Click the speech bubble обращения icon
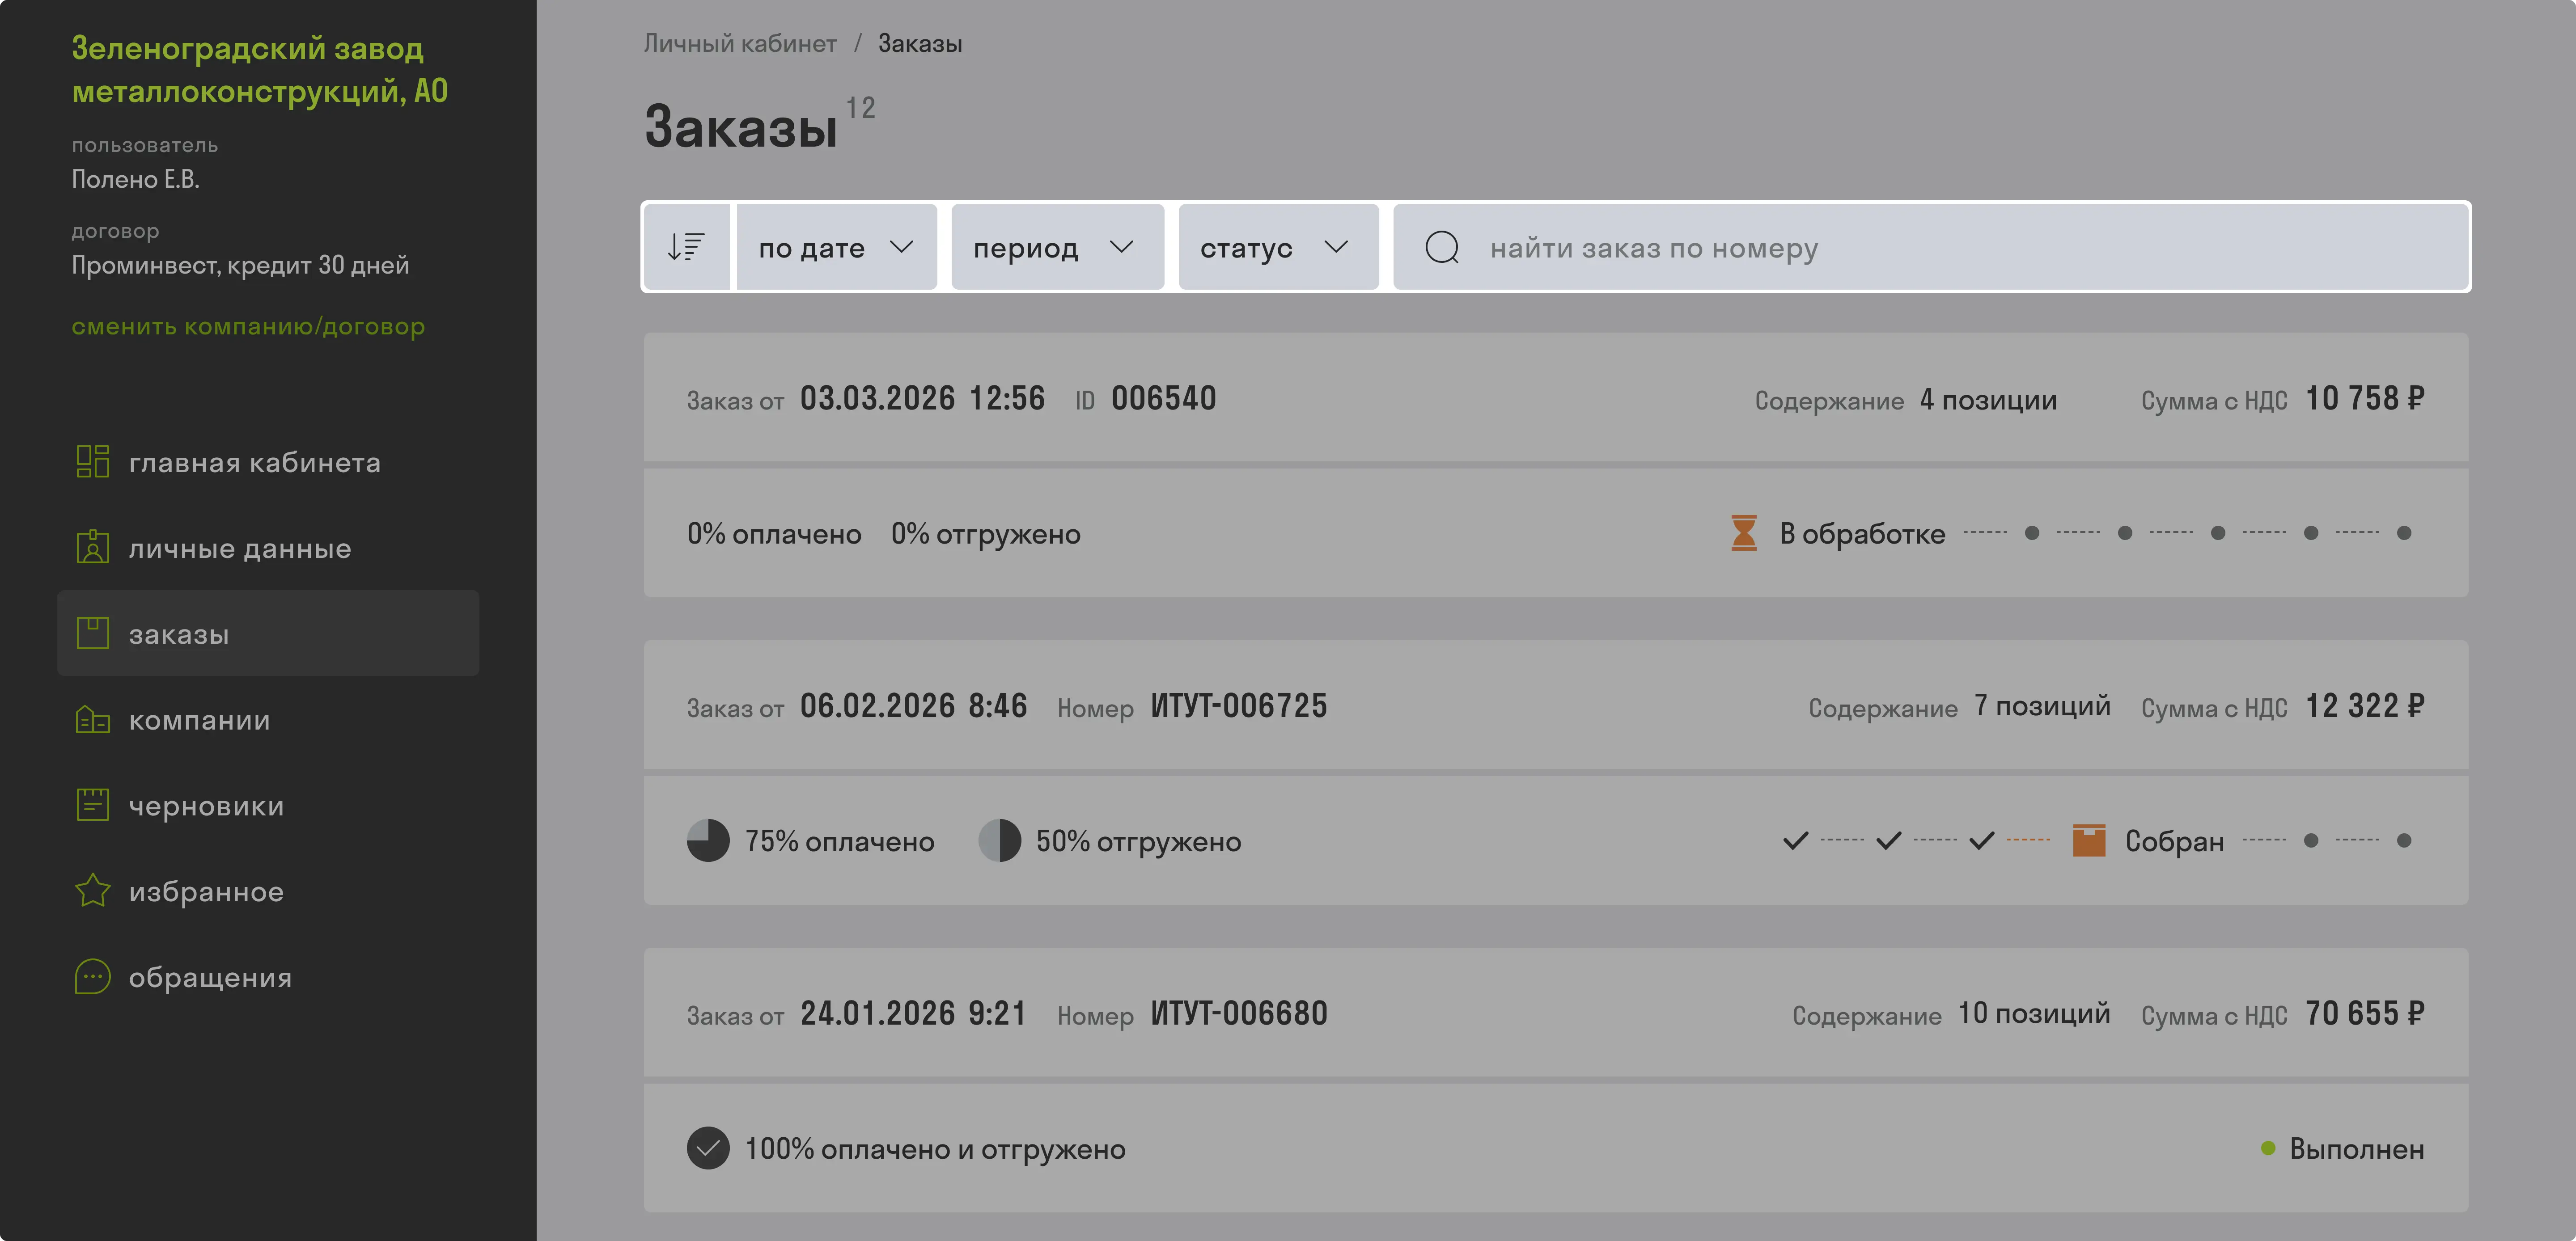This screenshot has height=1241, width=2576. 93,977
